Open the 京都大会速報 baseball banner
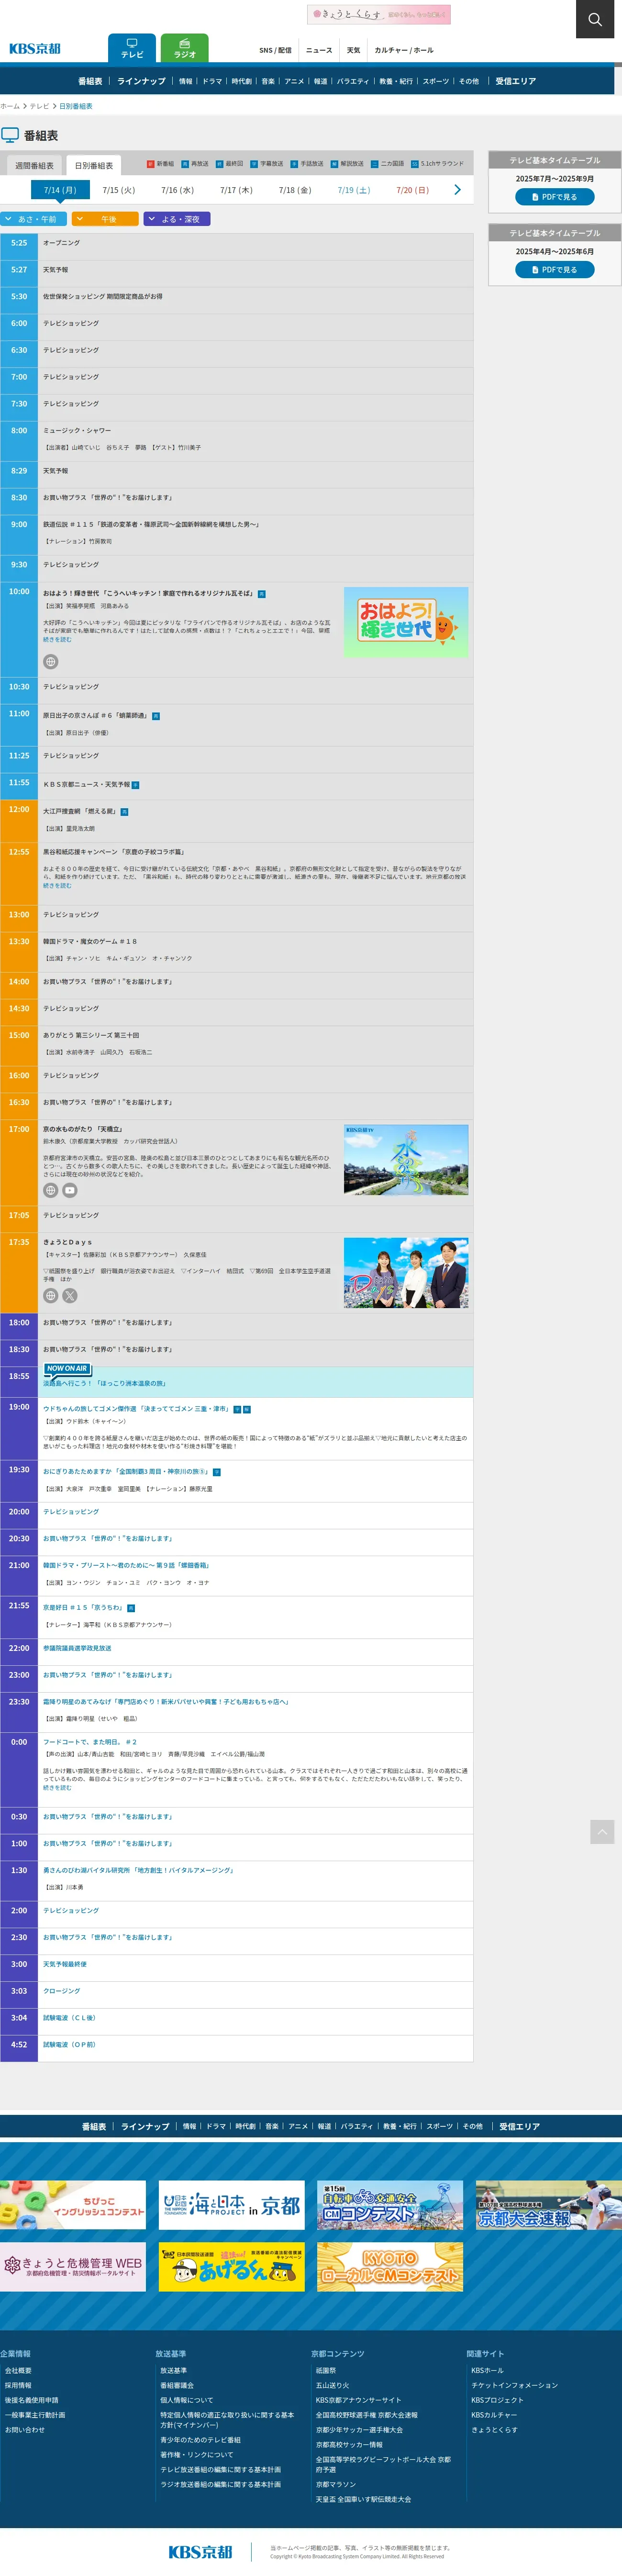 [549, 2206]
